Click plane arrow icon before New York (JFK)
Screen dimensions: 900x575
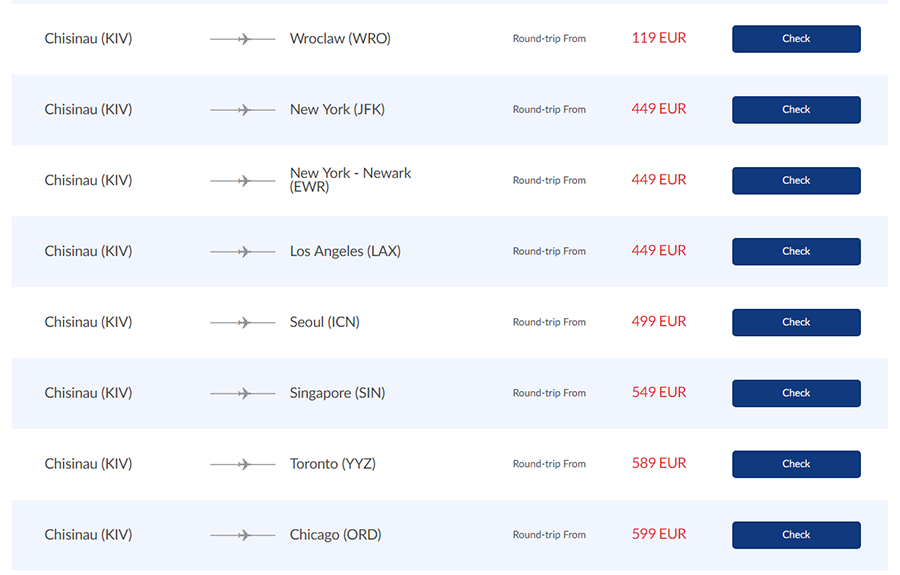[x=243, y=110]
